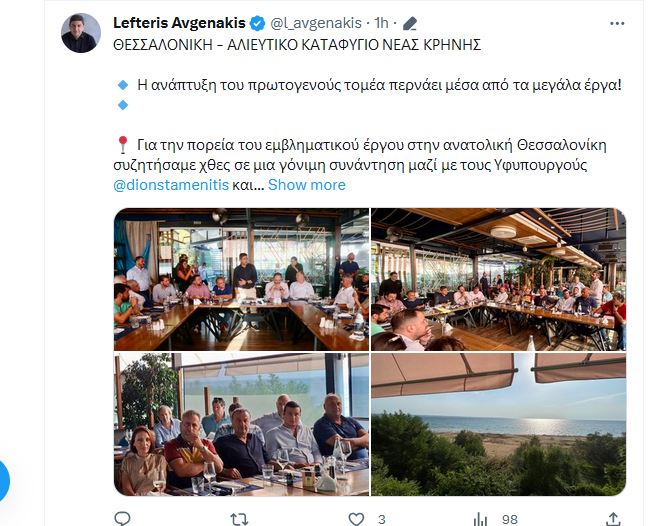Click the blue floating compose button
The width and height of the screenshot is (656, 526).
[x=3, y=480]
